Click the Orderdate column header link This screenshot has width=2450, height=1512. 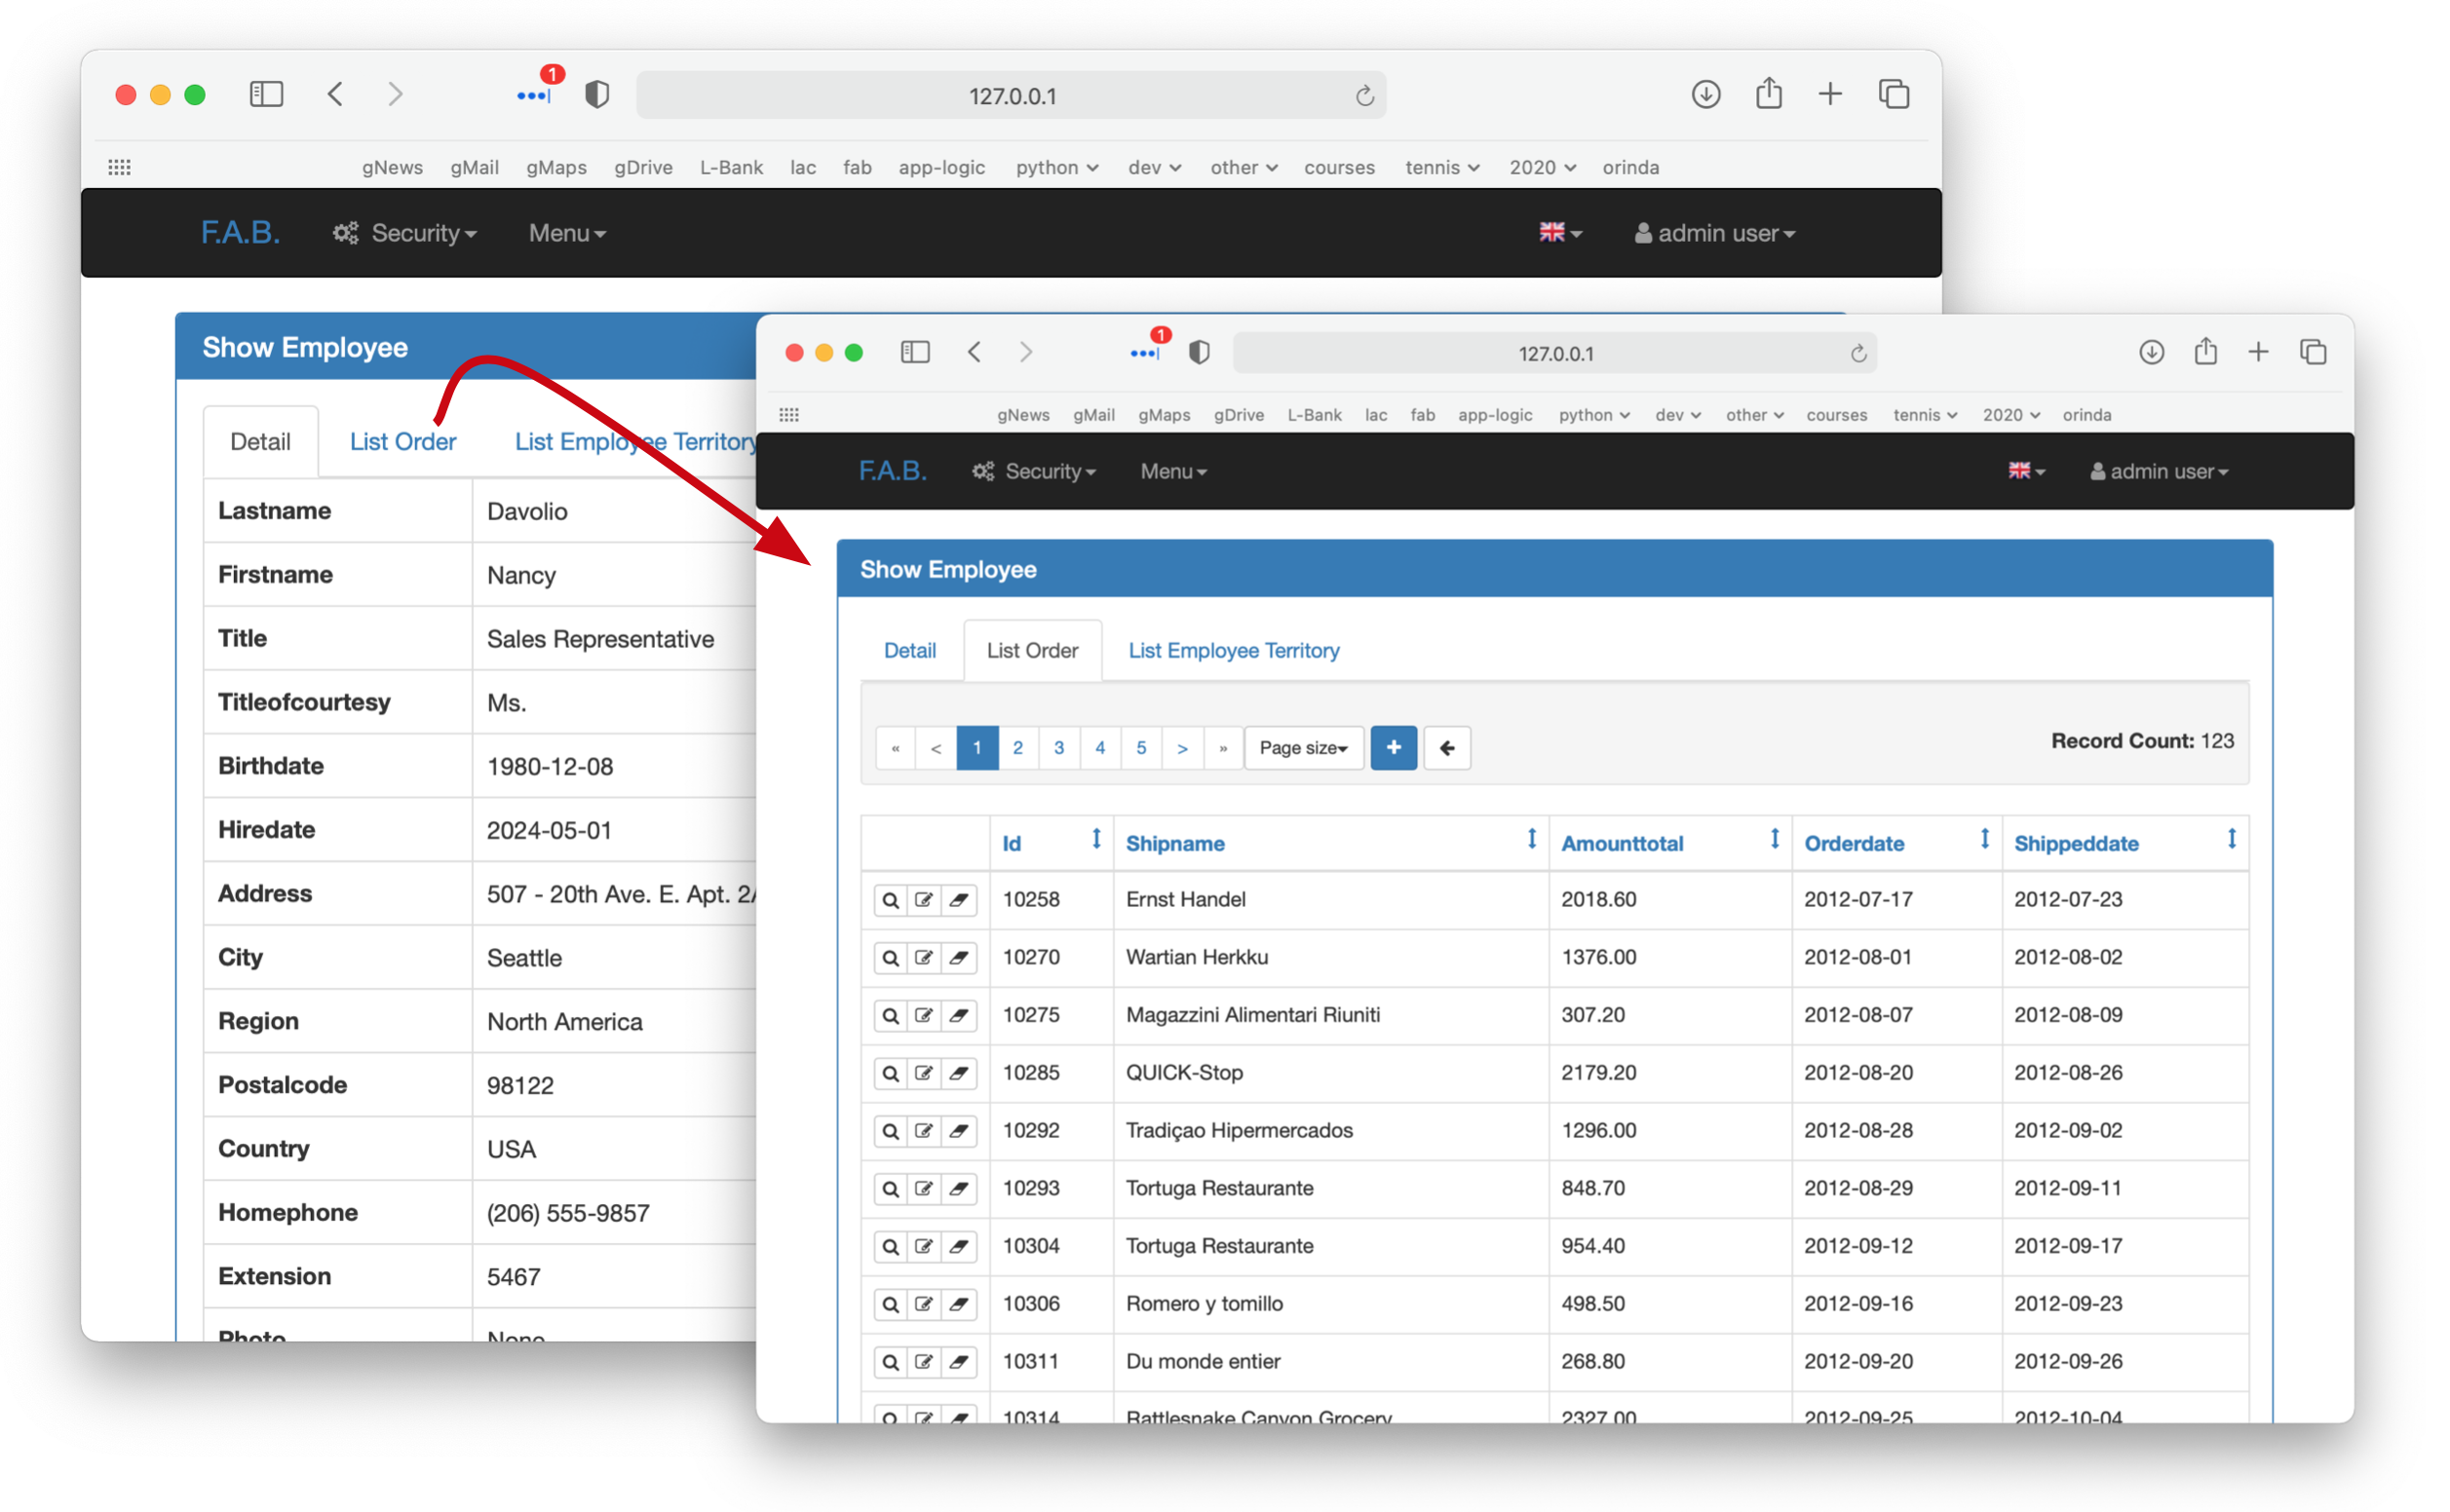[x=1853, y=843]
